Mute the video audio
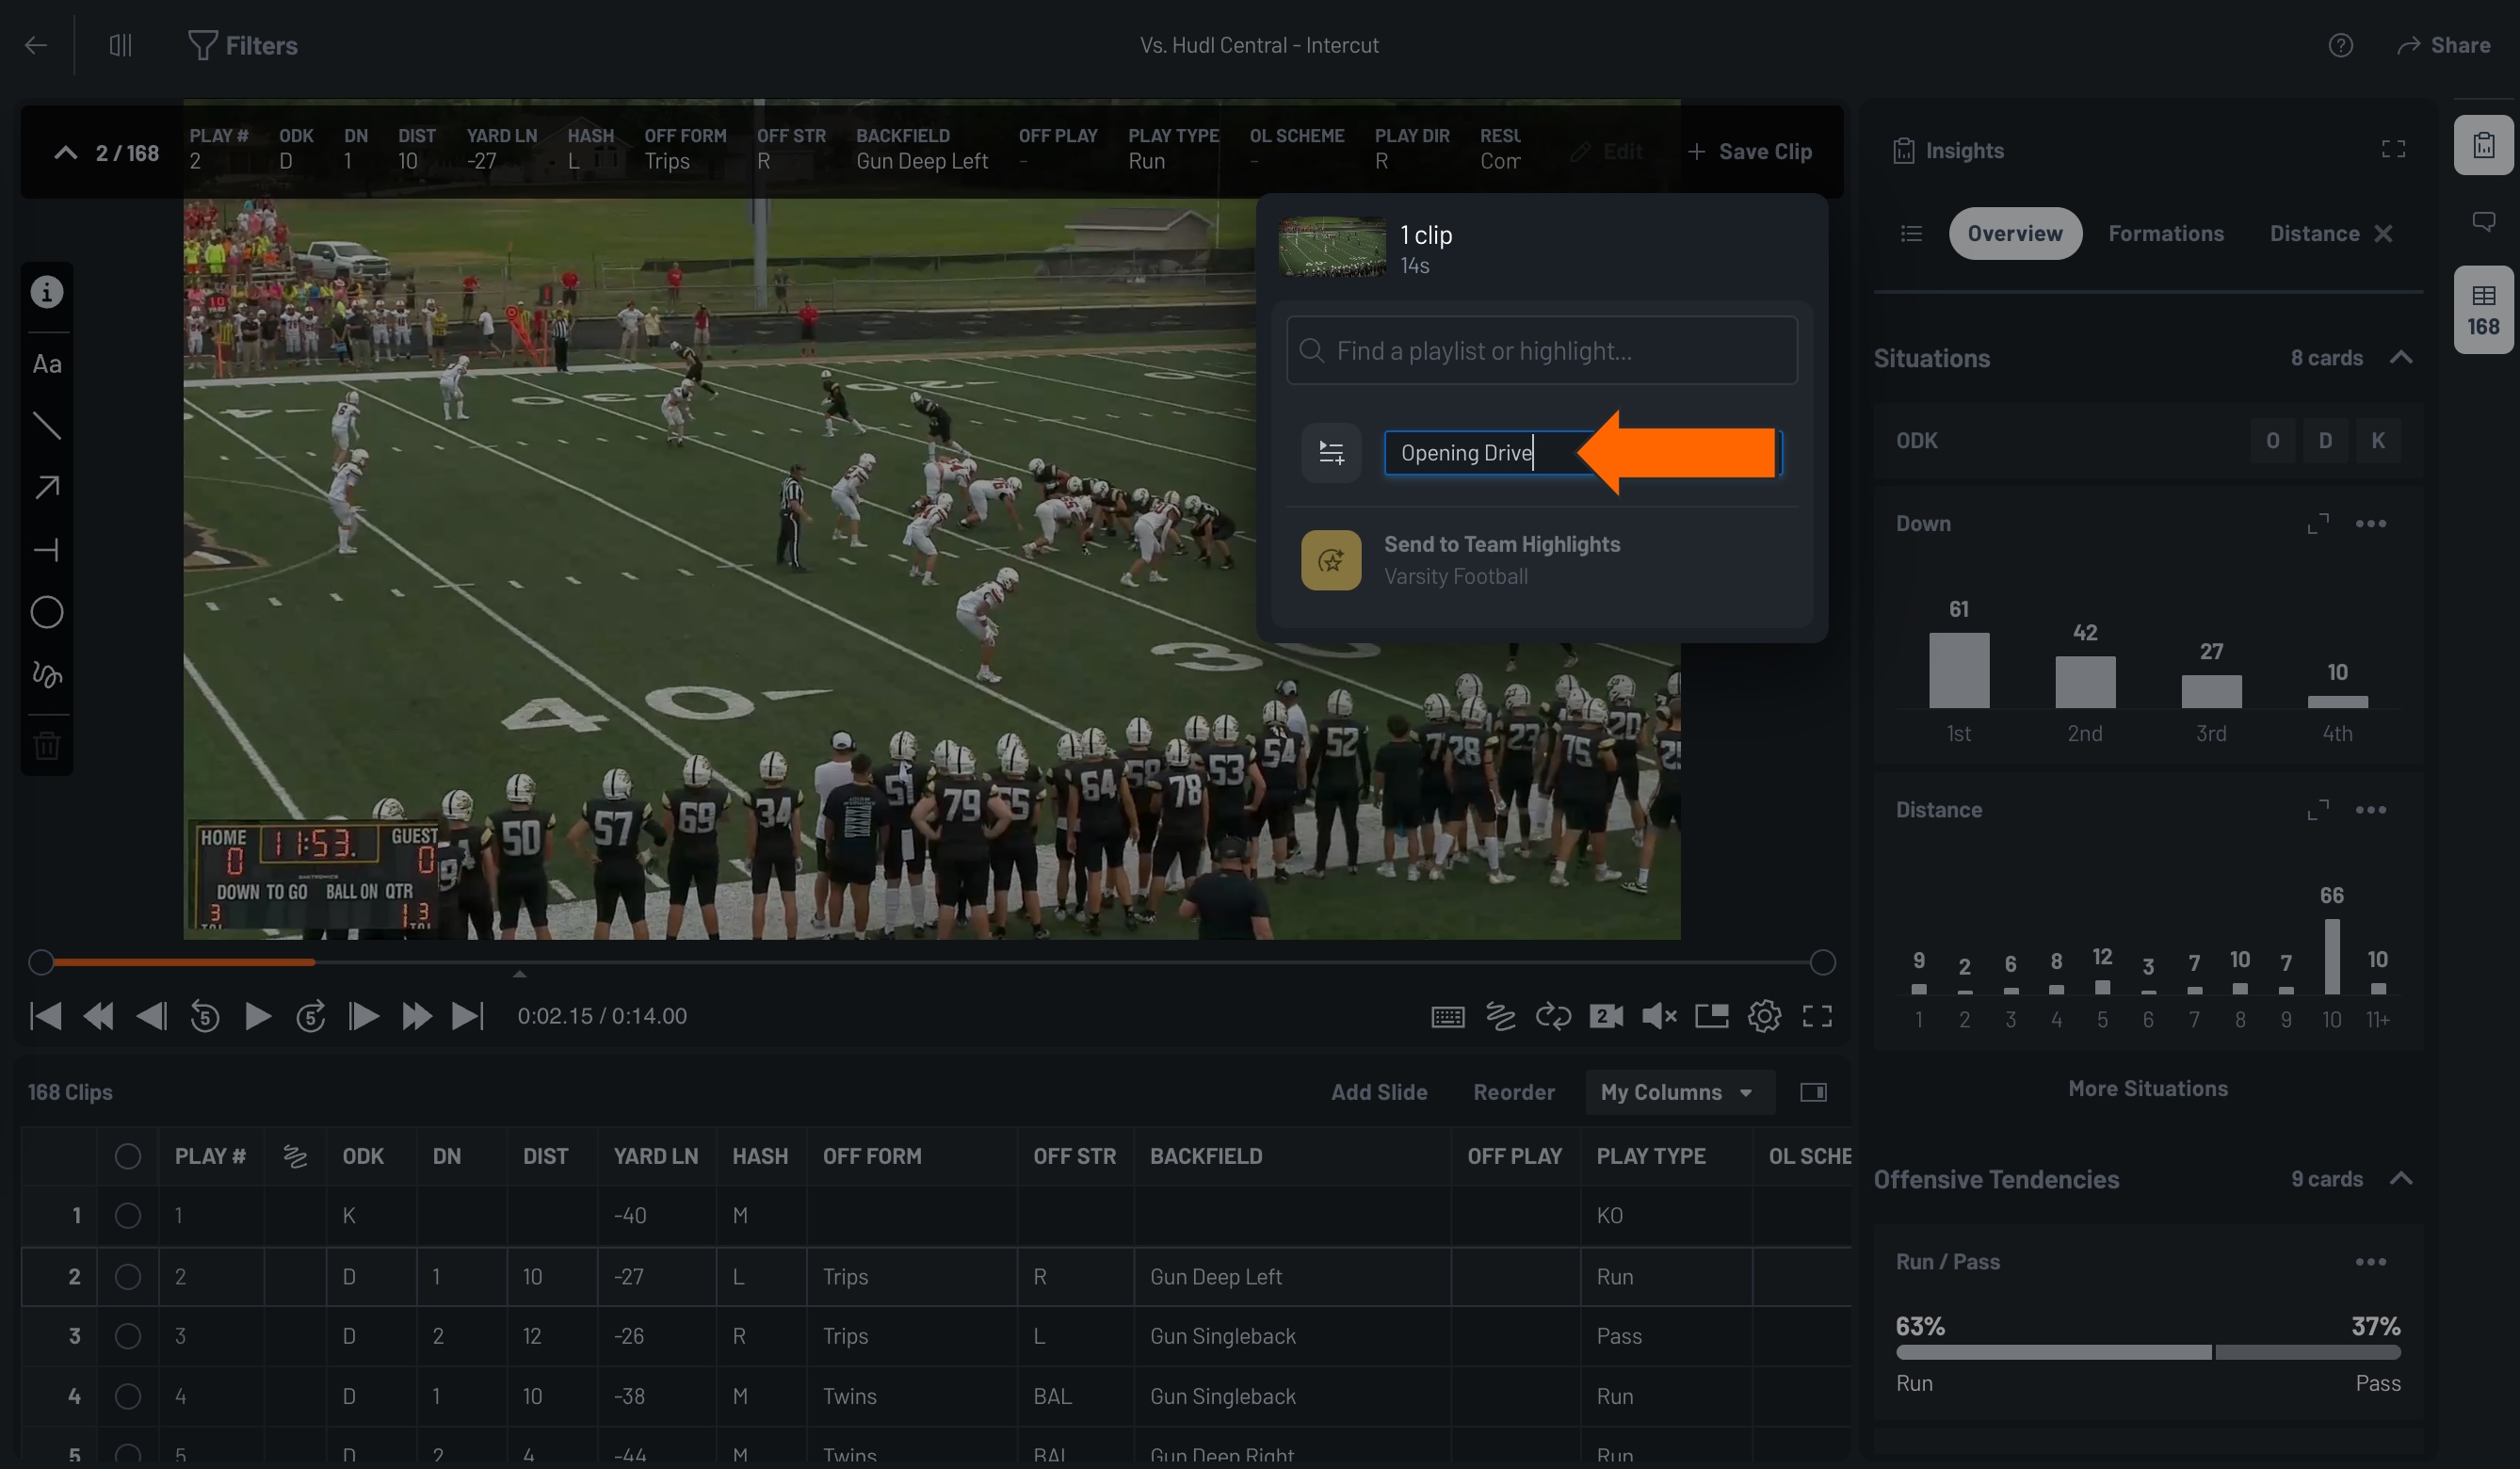 tap(1659, 1015)
